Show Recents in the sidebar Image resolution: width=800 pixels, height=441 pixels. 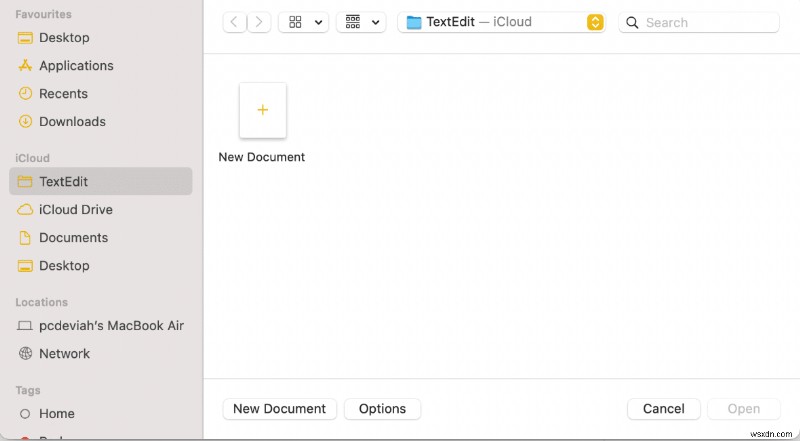tap(63, 94)
